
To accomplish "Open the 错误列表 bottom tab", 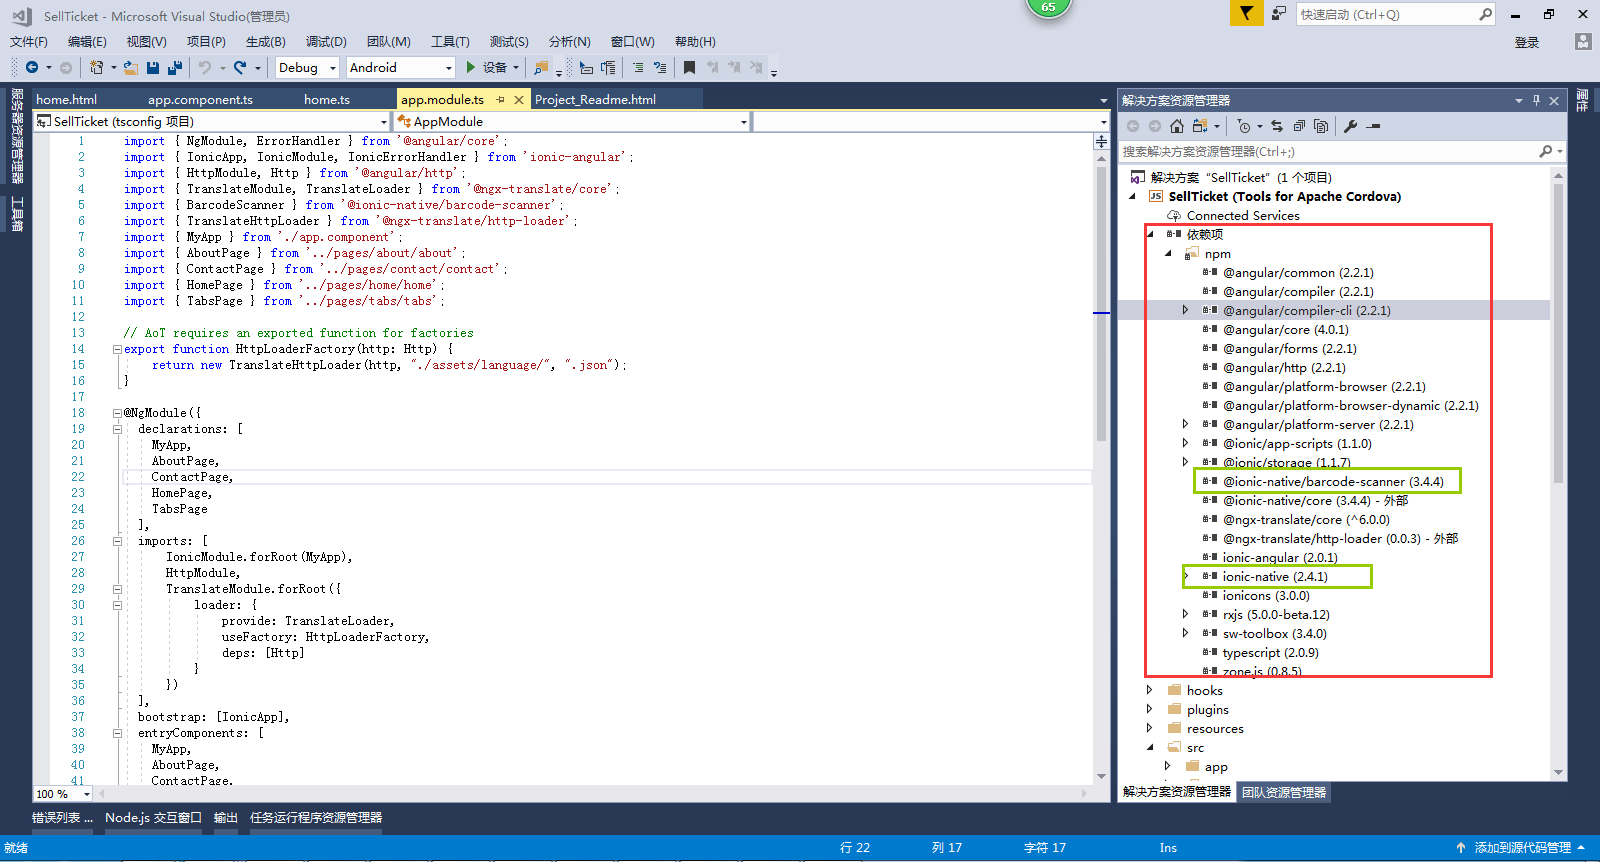I will pos(62,818).
